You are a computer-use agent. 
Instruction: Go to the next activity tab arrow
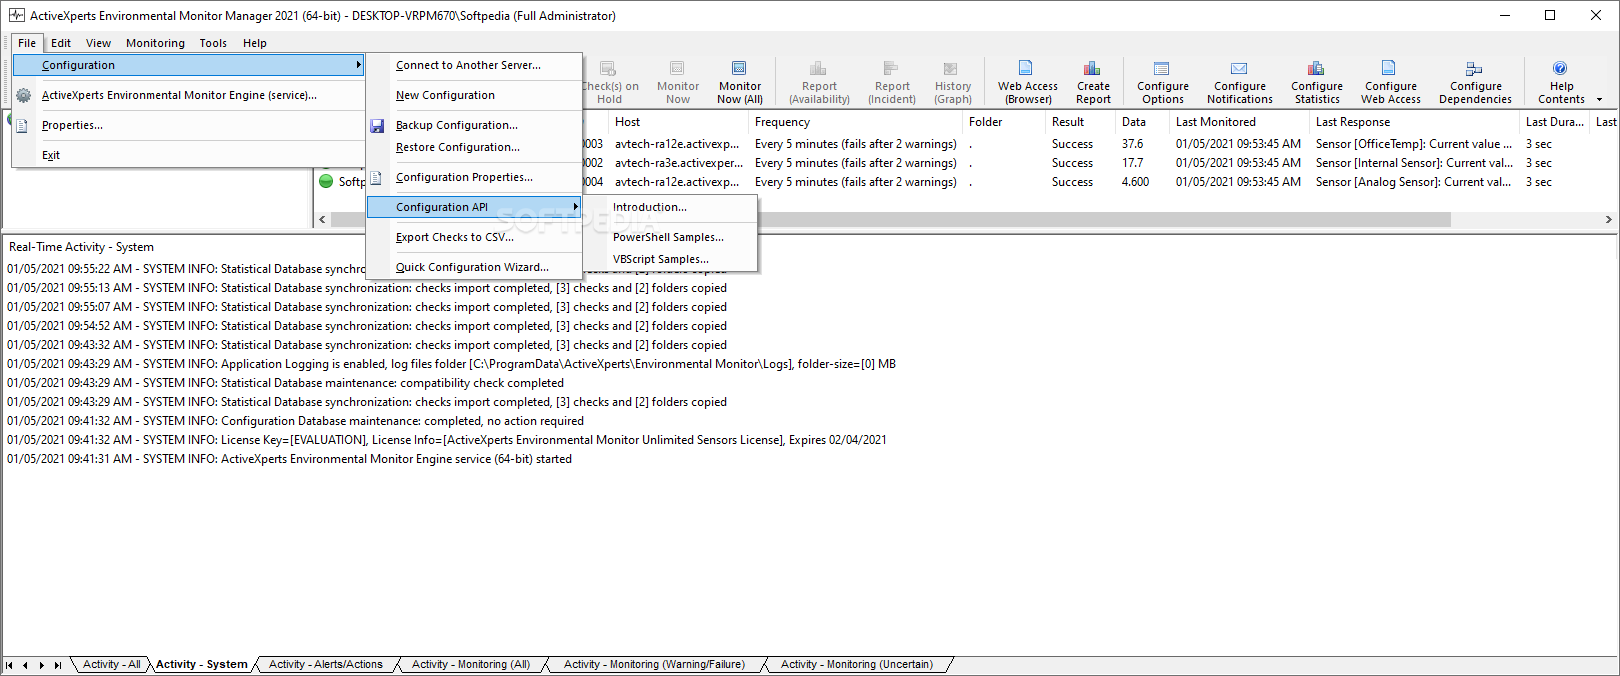click(42, 665)
